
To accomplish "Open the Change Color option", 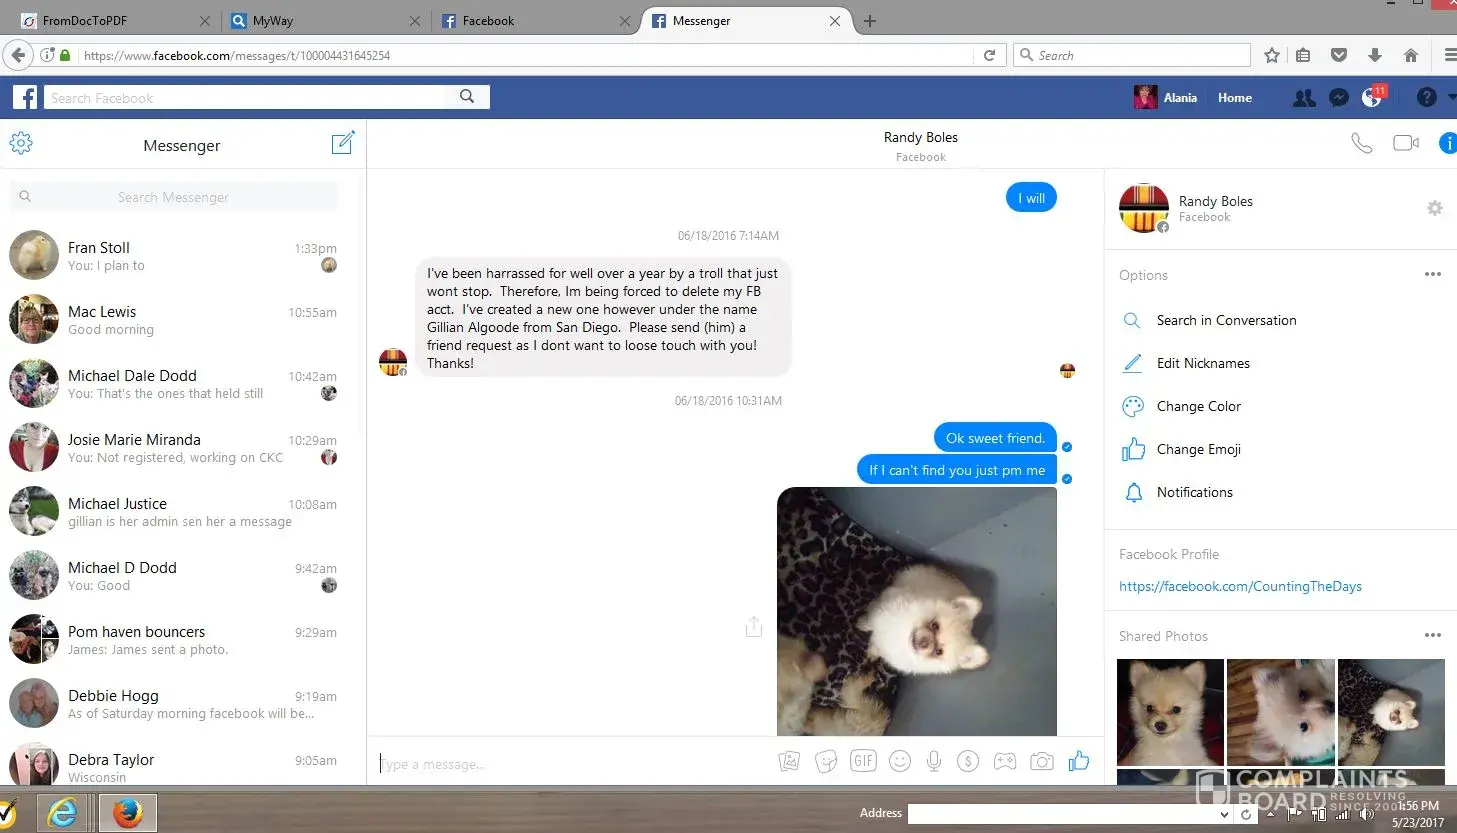I will (1198, 406).
